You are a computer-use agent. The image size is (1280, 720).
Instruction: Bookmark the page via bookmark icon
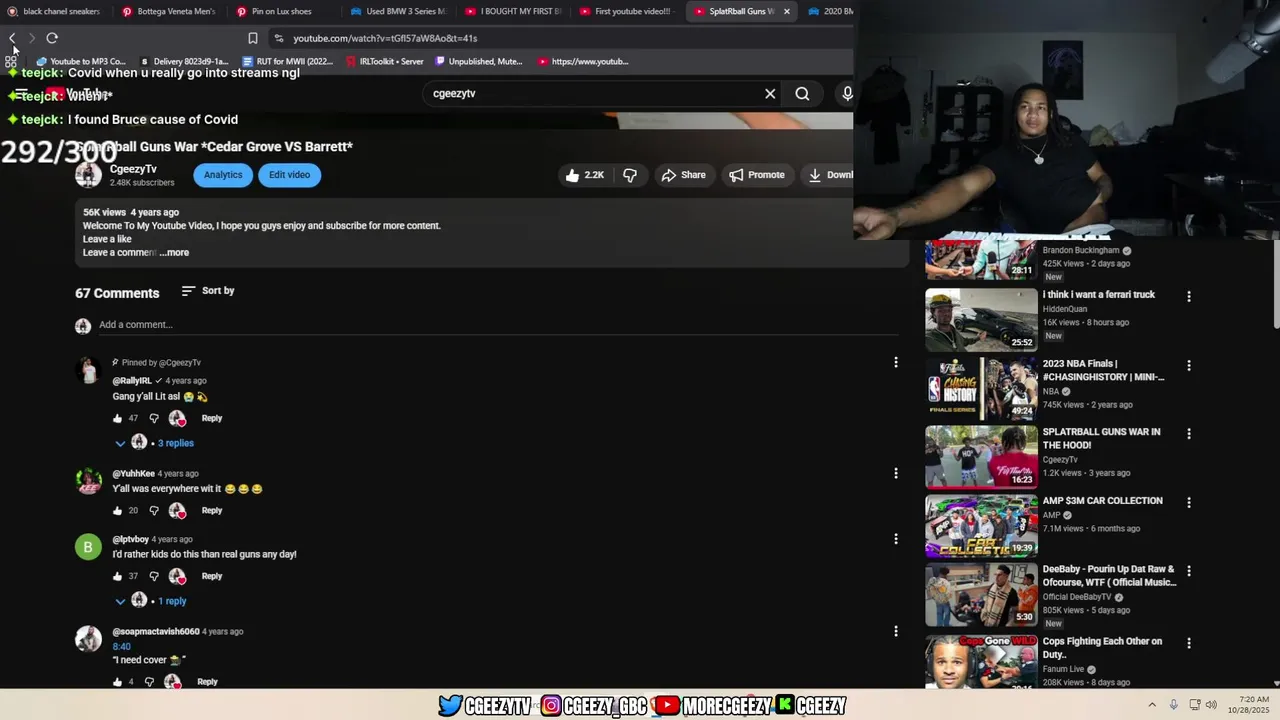tap(253, 38)
